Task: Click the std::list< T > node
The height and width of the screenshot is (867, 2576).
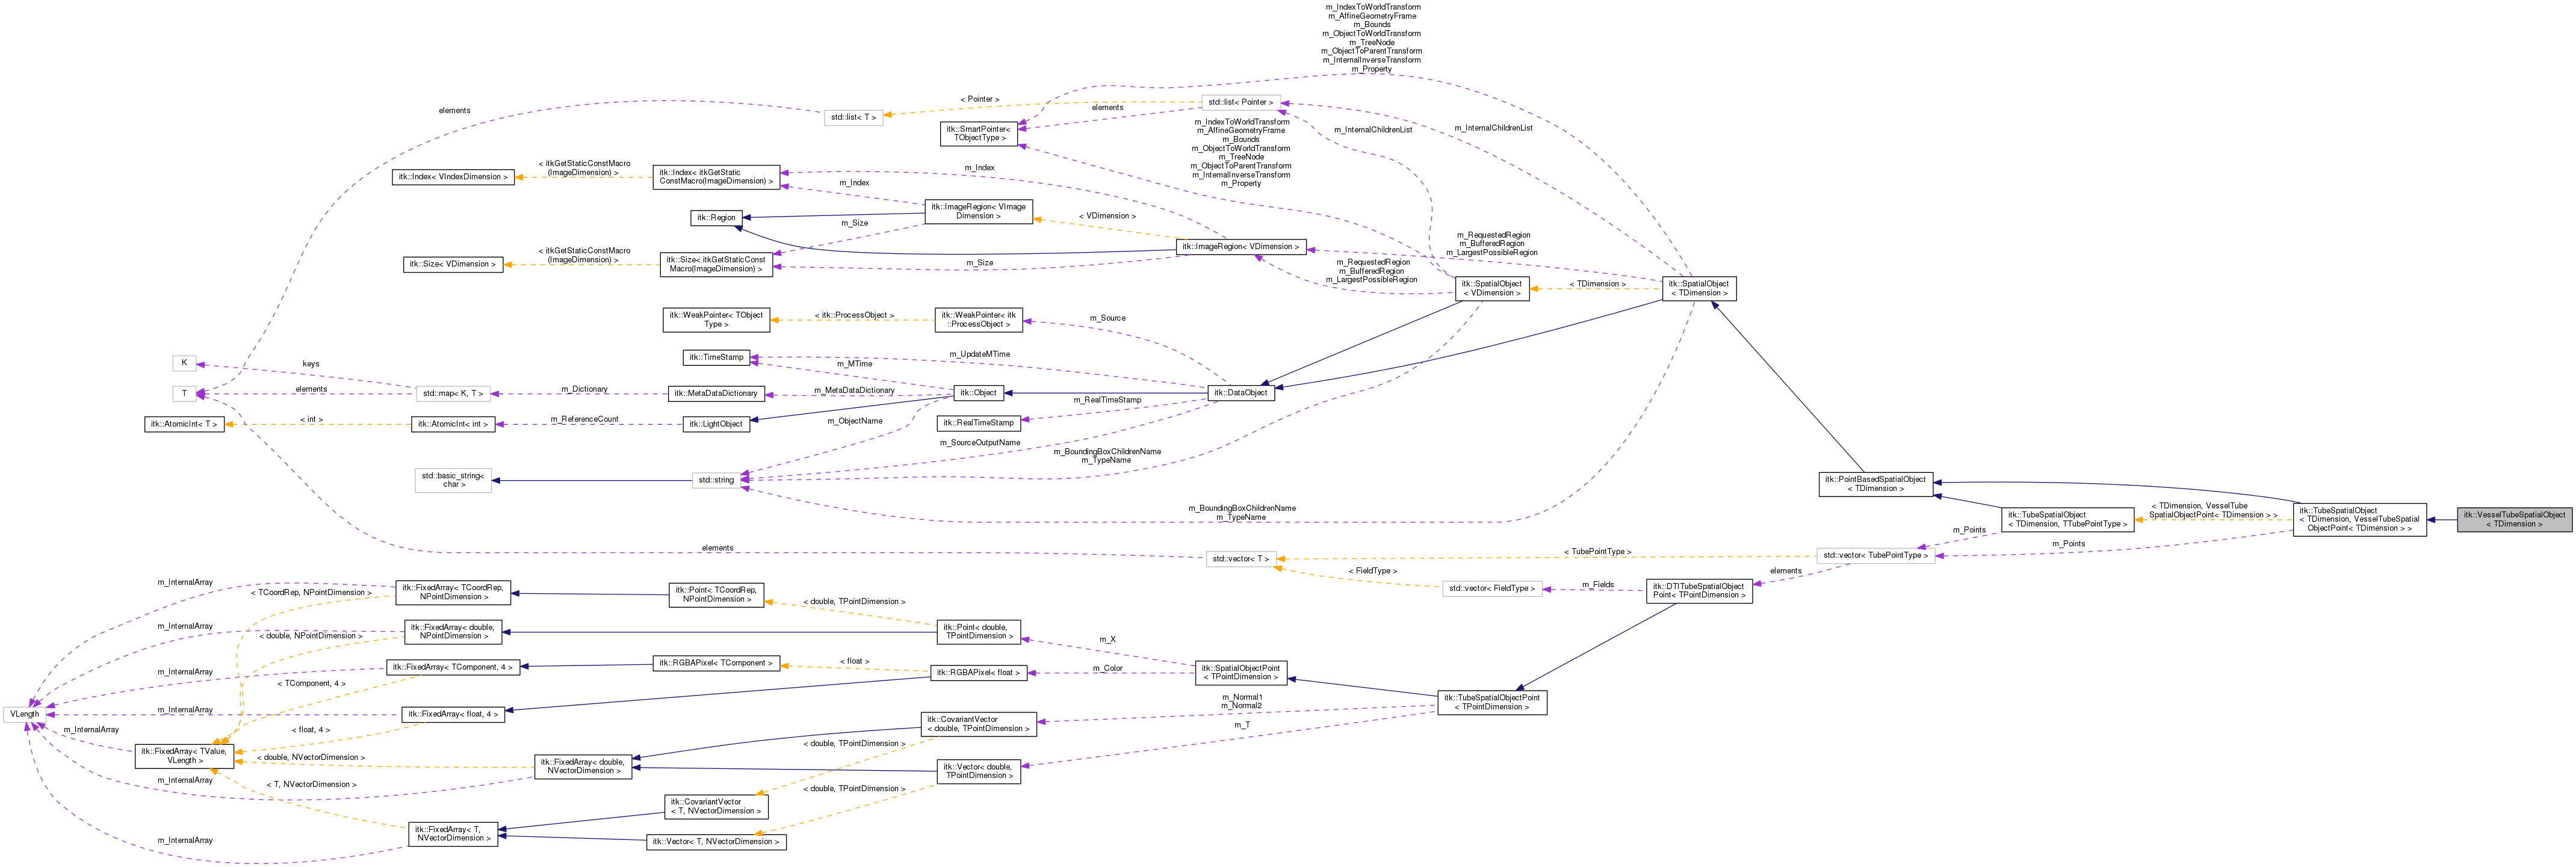Action: [853, 117]
